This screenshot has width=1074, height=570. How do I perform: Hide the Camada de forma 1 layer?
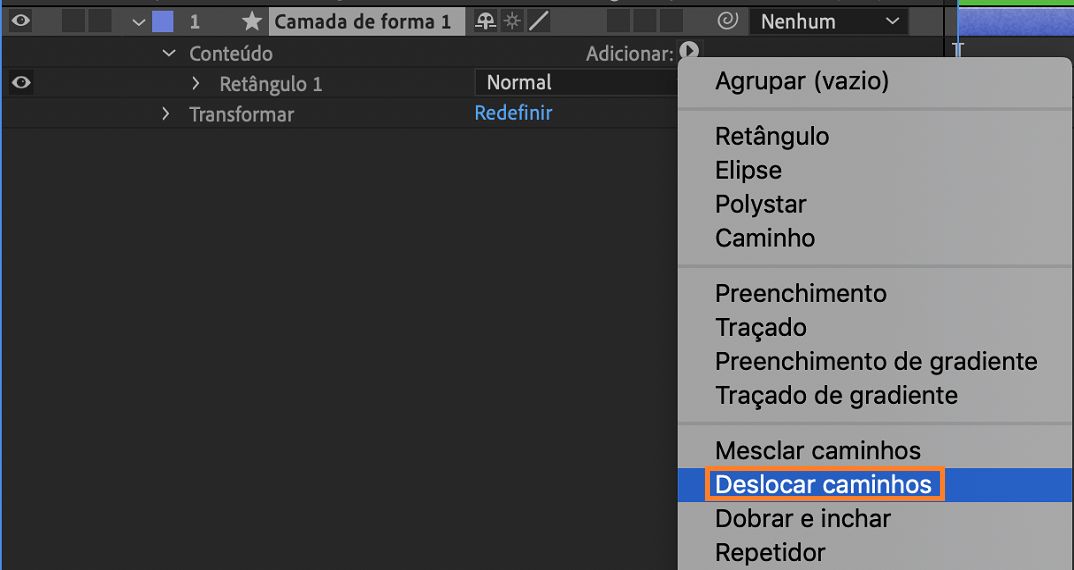tap(20, 20)
